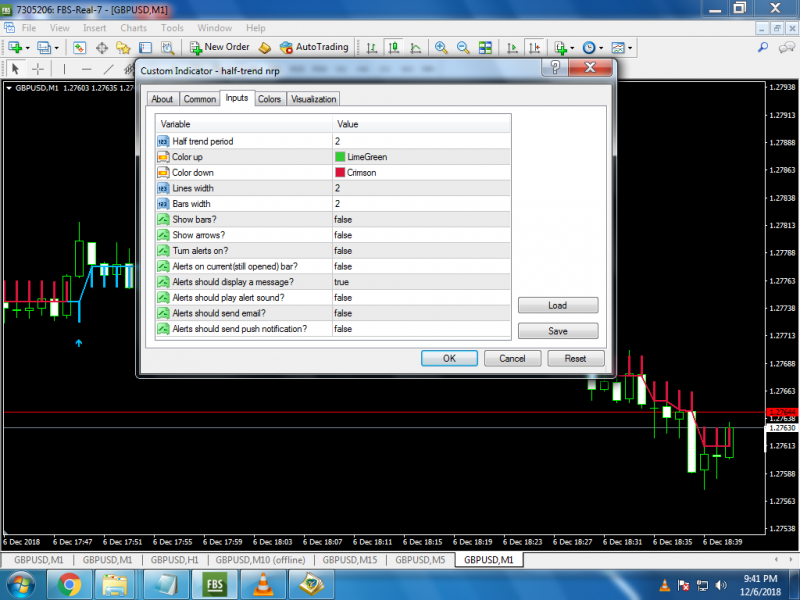Screen dimensions: 800x600
Task: Expand templates dropdown arrow
Action: click(x=630, y=48)
